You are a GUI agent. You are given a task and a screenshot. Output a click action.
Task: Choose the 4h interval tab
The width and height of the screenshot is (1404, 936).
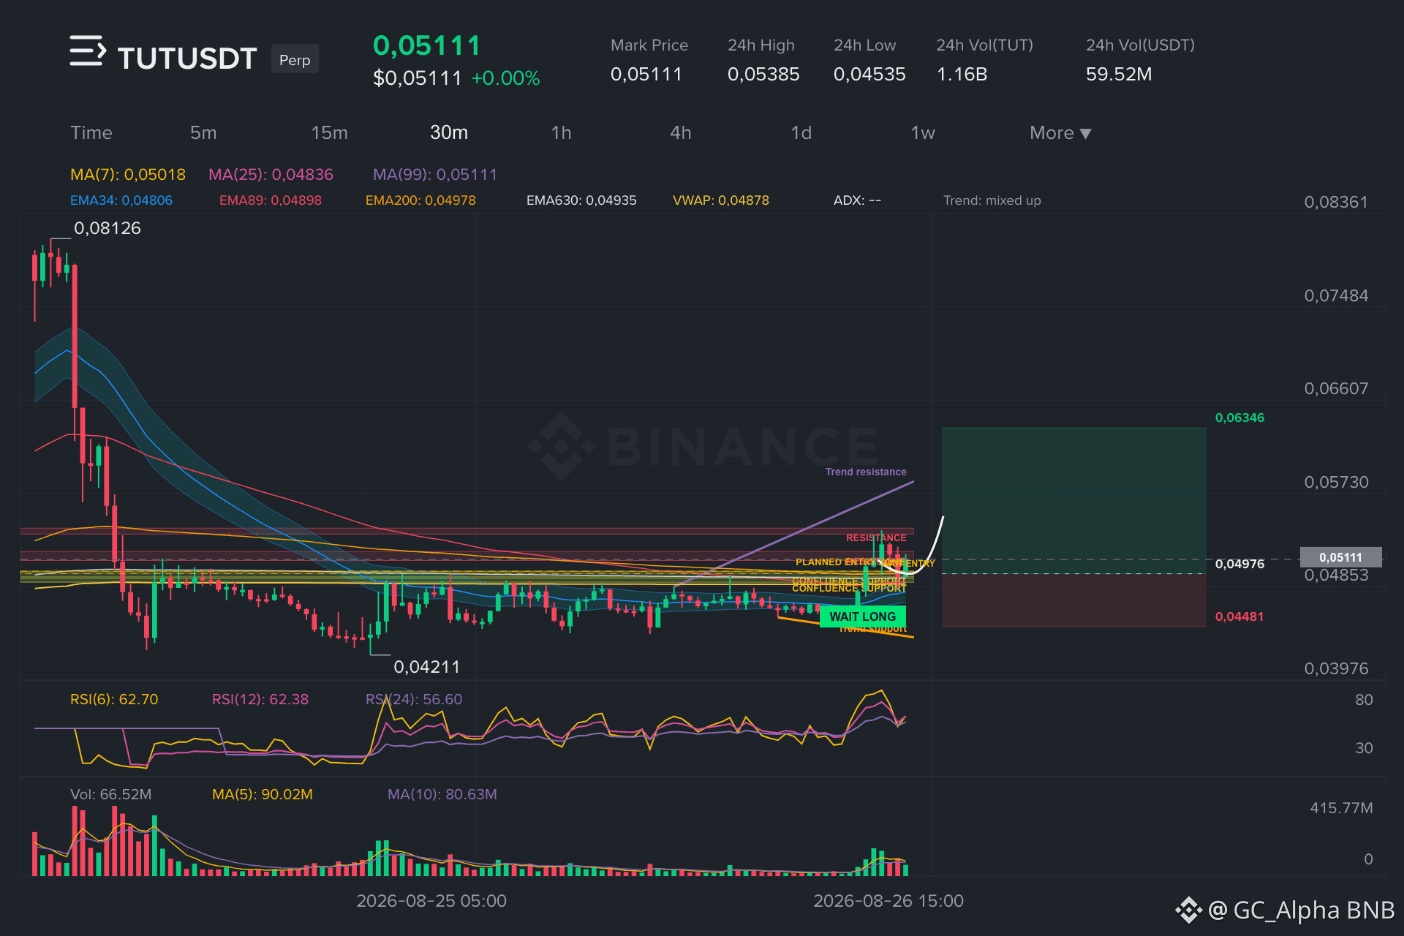point(680,133)
